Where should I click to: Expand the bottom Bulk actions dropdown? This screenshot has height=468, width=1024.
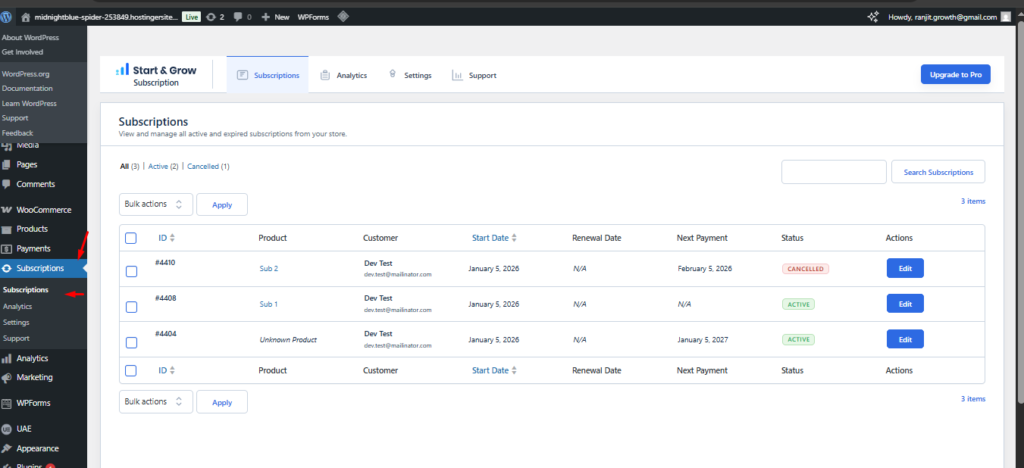(x=155, y=402)
